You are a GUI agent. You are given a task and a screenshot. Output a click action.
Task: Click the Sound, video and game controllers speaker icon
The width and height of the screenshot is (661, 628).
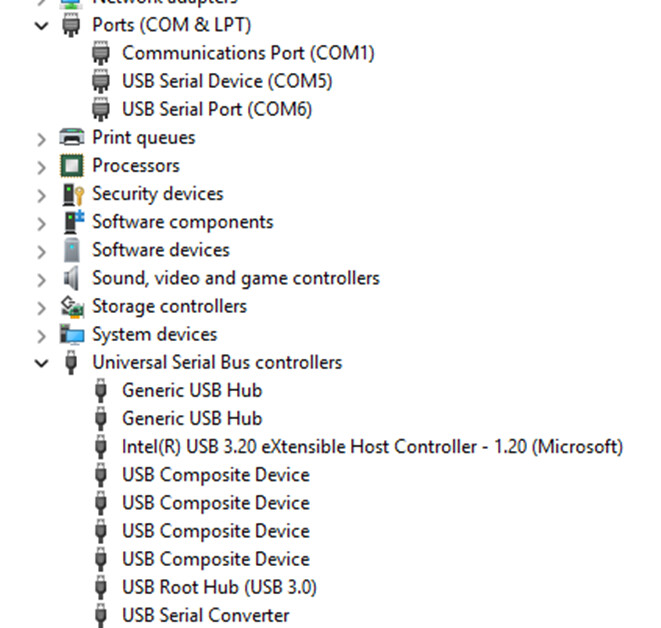click(71, 278)
